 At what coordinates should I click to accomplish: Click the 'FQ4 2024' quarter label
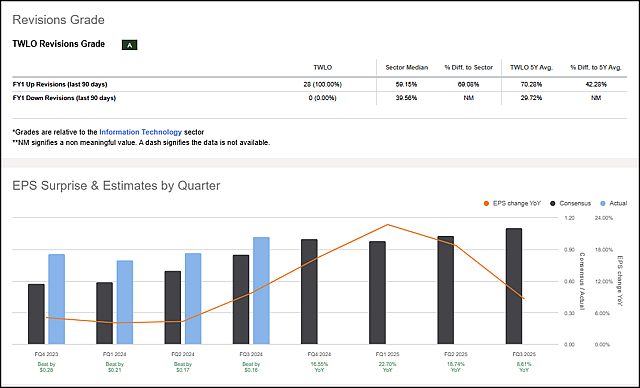(319, 354)
